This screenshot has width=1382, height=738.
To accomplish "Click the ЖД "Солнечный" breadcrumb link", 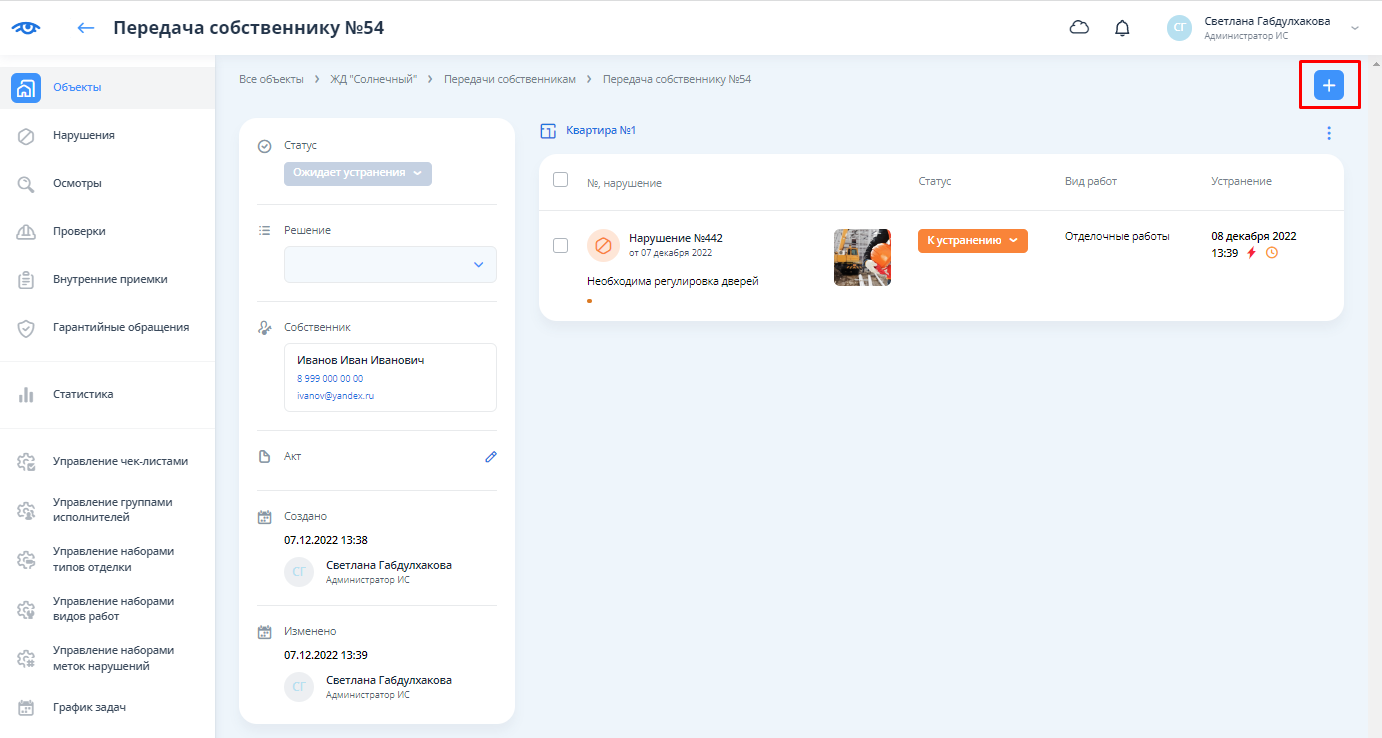I will click(x=373, y=79).
